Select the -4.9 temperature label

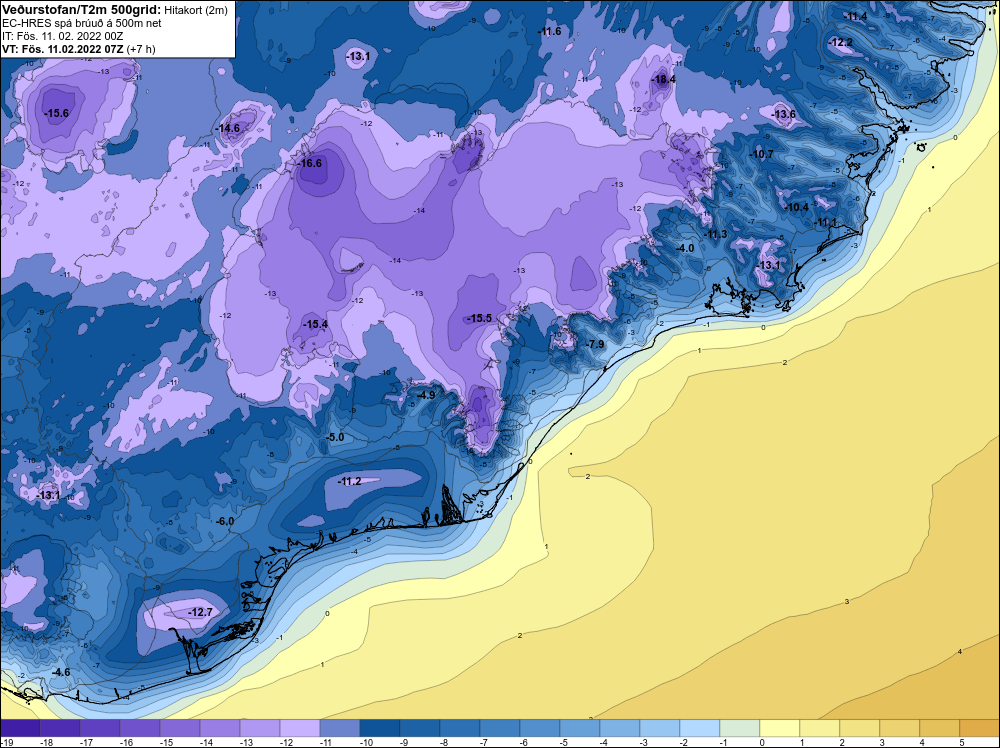click(425, 395)
